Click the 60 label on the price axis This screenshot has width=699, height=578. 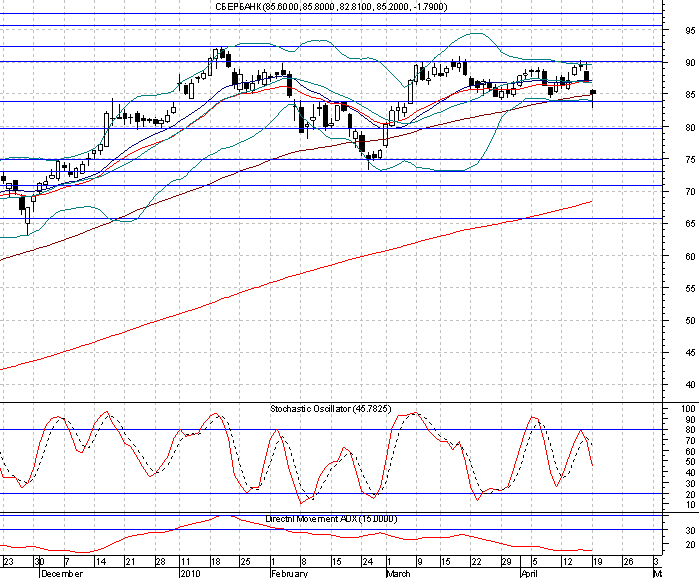click(690, 256)
